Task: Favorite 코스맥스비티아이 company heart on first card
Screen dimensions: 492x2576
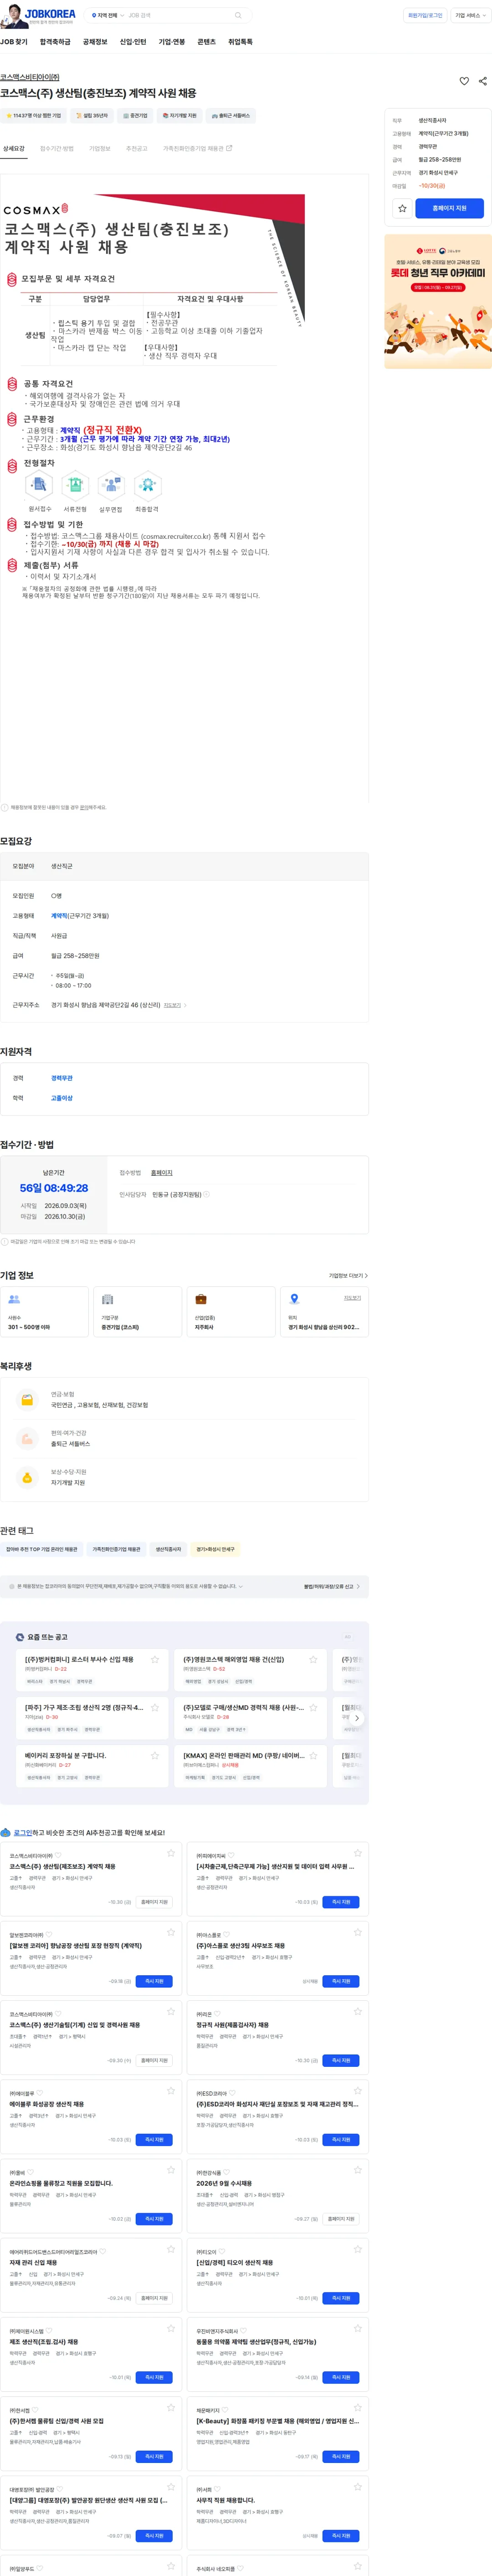Action: click(57, 1856)
